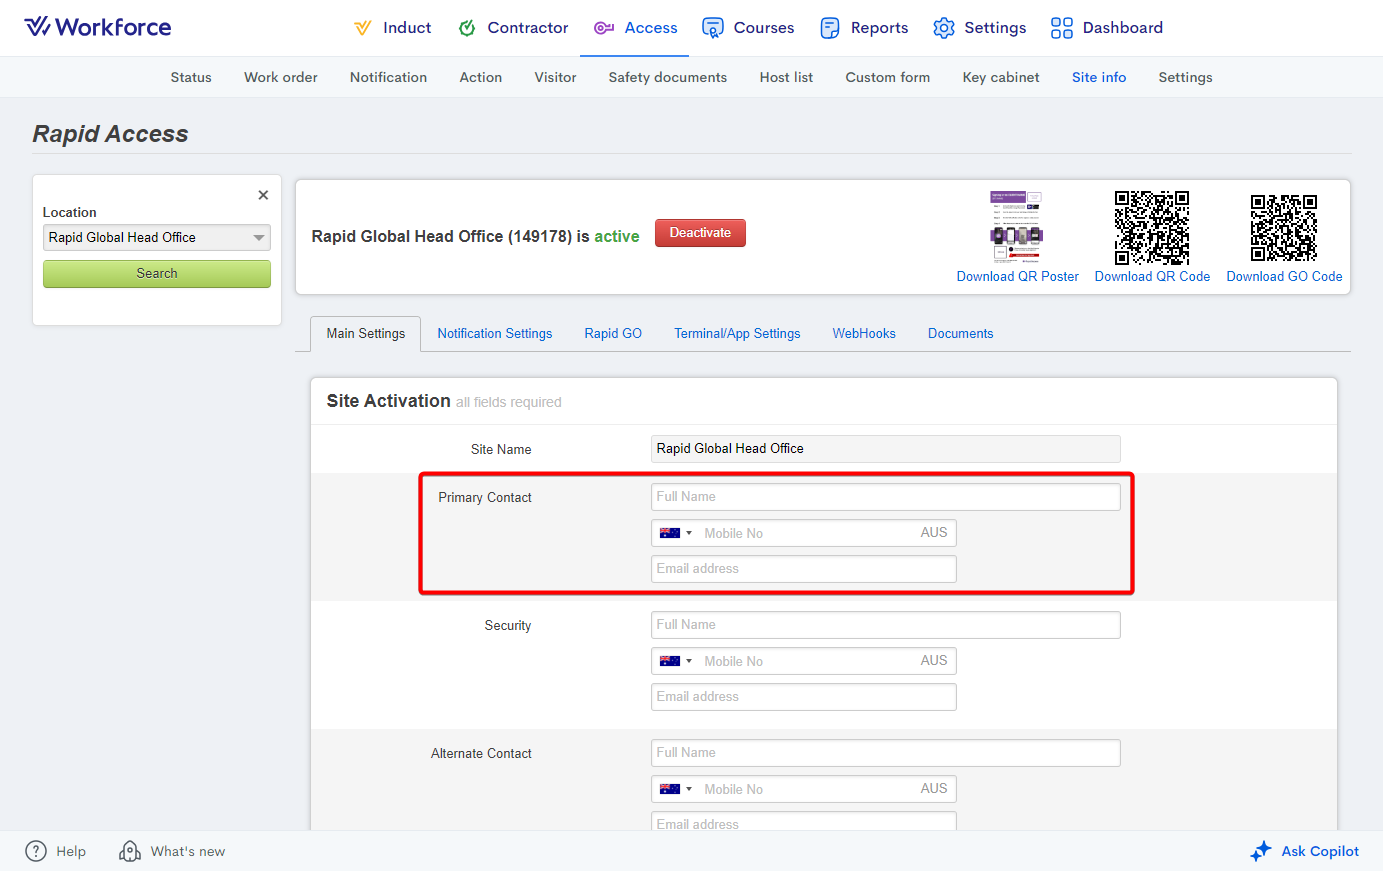This screenshot has height=871, width=1383.
Task: Open the Key cabinet submenu item
Action: [1001, 77]
